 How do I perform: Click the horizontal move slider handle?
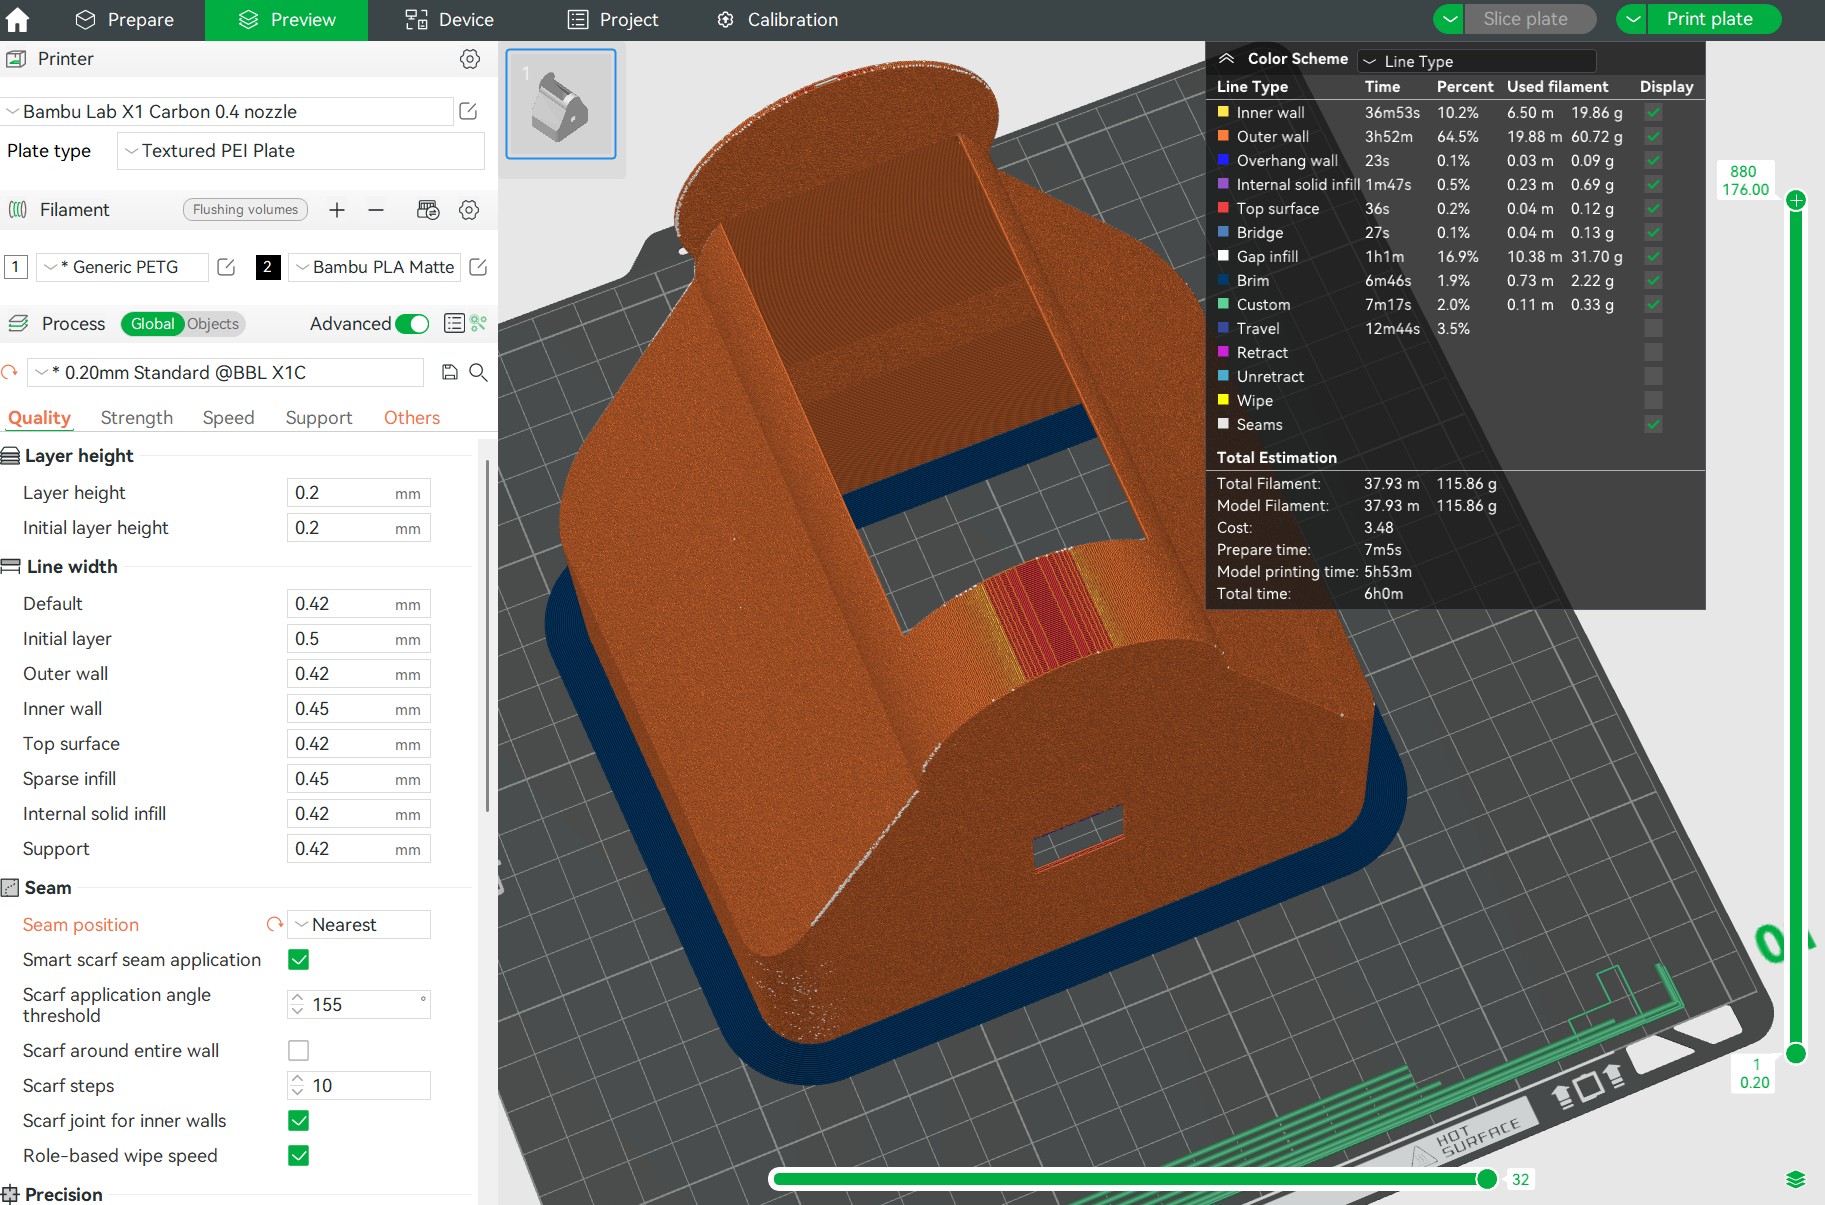[x=1487, y=1179]
